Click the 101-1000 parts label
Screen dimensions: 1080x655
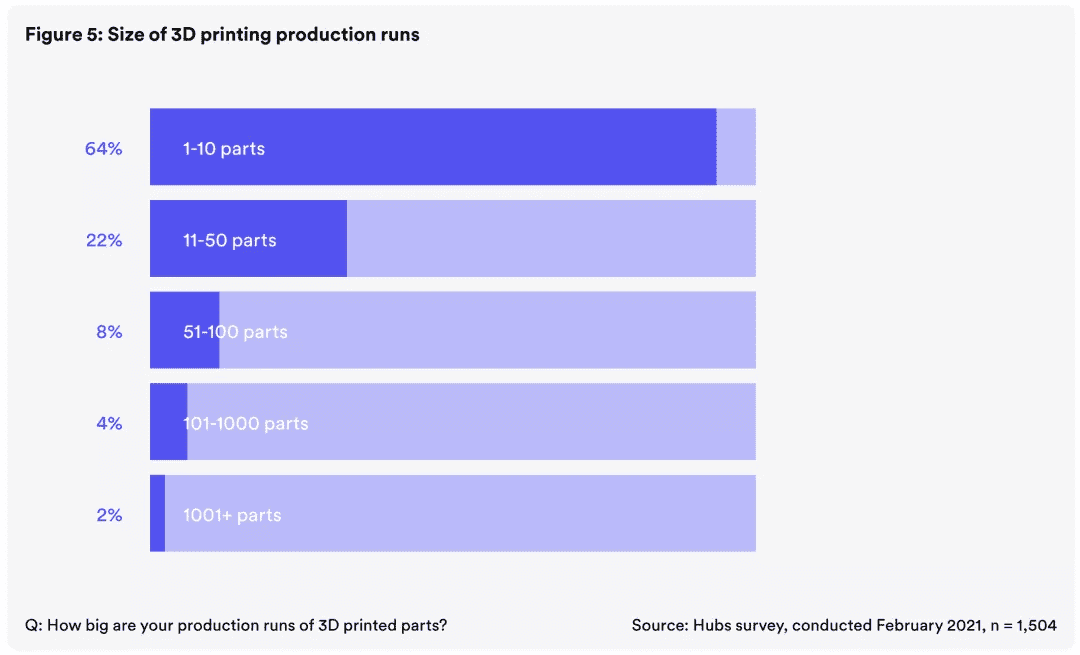tap(245, 424)
